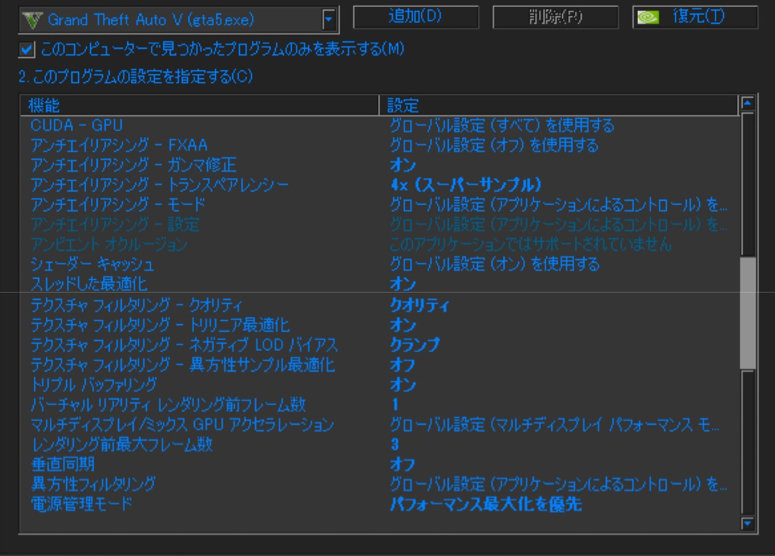Open CUDA - GPU setting value グローバル設定 (すべて)

(x=502, y=126)
